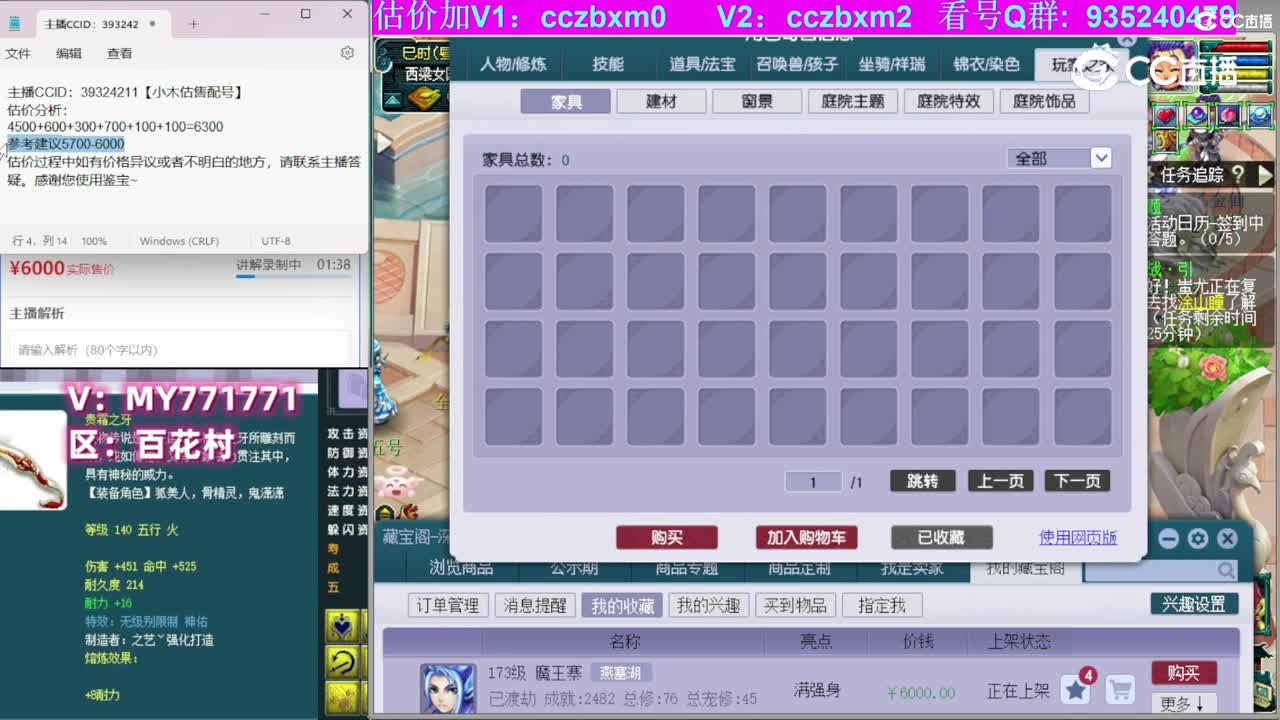Add a new Notepad tab
The image size is (1280, 720).
(x=193, y=24)
